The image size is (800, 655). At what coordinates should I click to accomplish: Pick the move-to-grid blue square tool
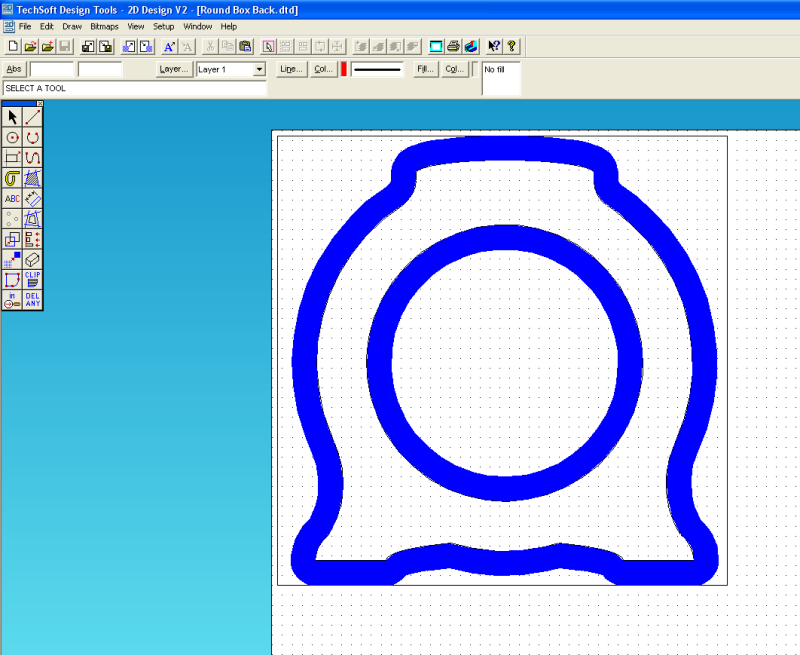pos(12,259)
